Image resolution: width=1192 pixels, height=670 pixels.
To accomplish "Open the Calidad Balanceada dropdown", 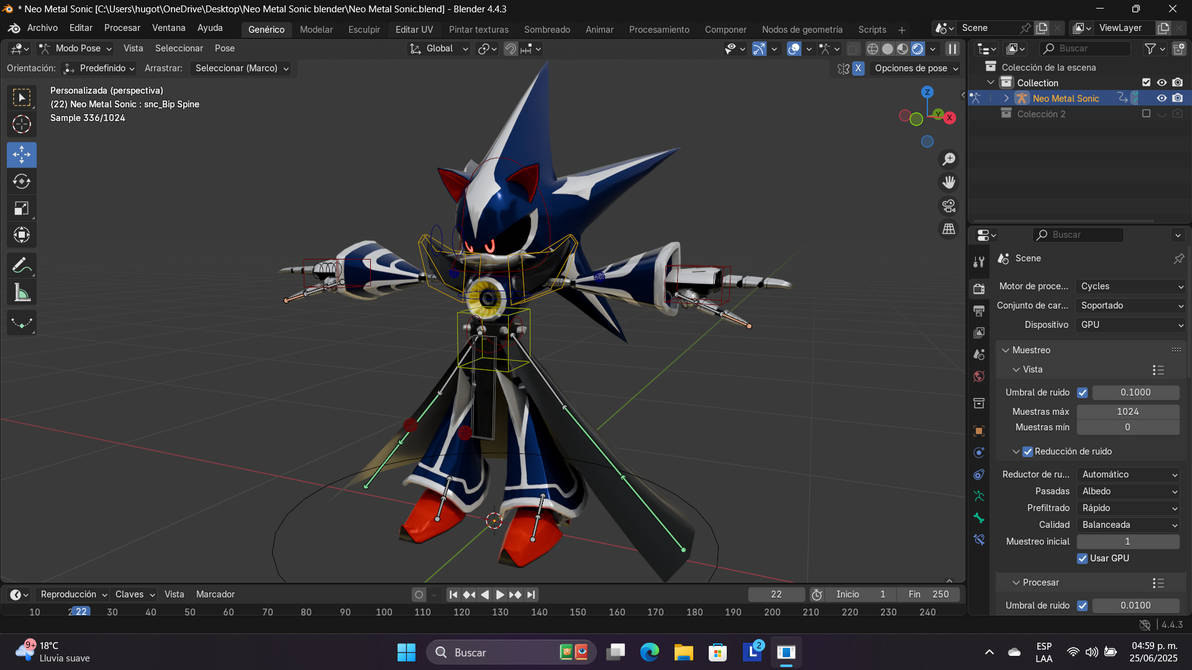I will click(x=1129, y=525).
